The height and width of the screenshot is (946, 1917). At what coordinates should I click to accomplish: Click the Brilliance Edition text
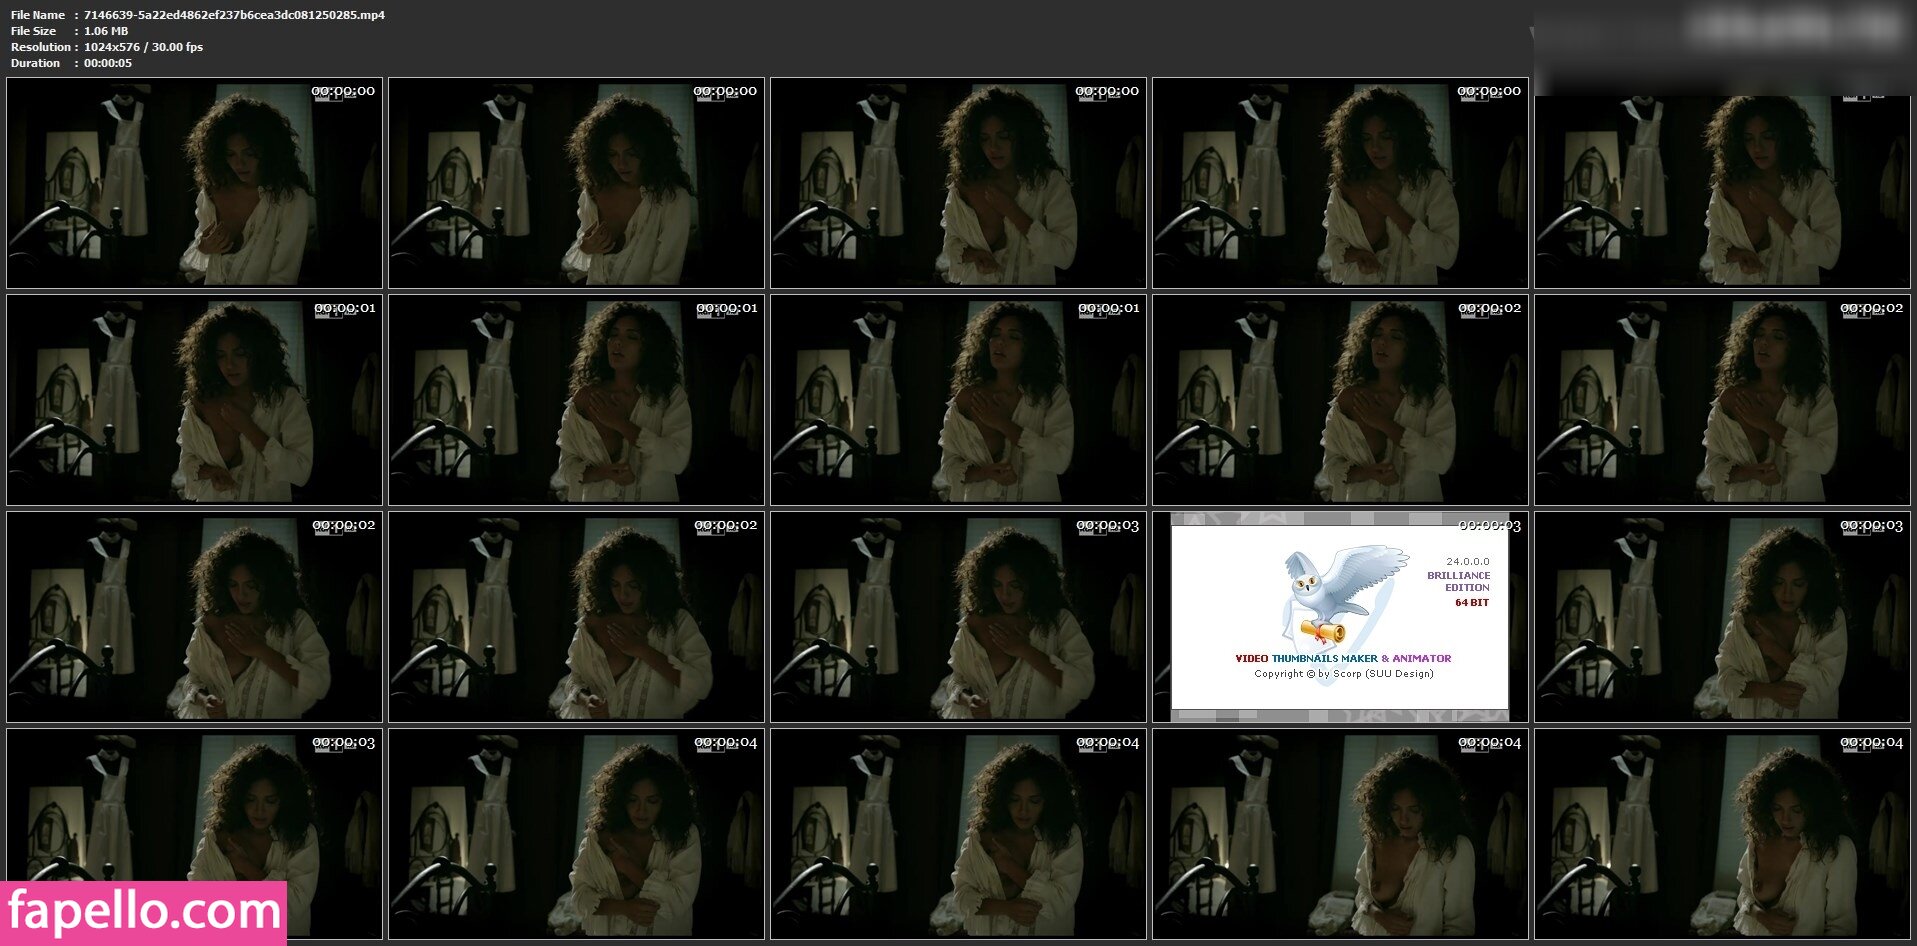(1458, 581)
